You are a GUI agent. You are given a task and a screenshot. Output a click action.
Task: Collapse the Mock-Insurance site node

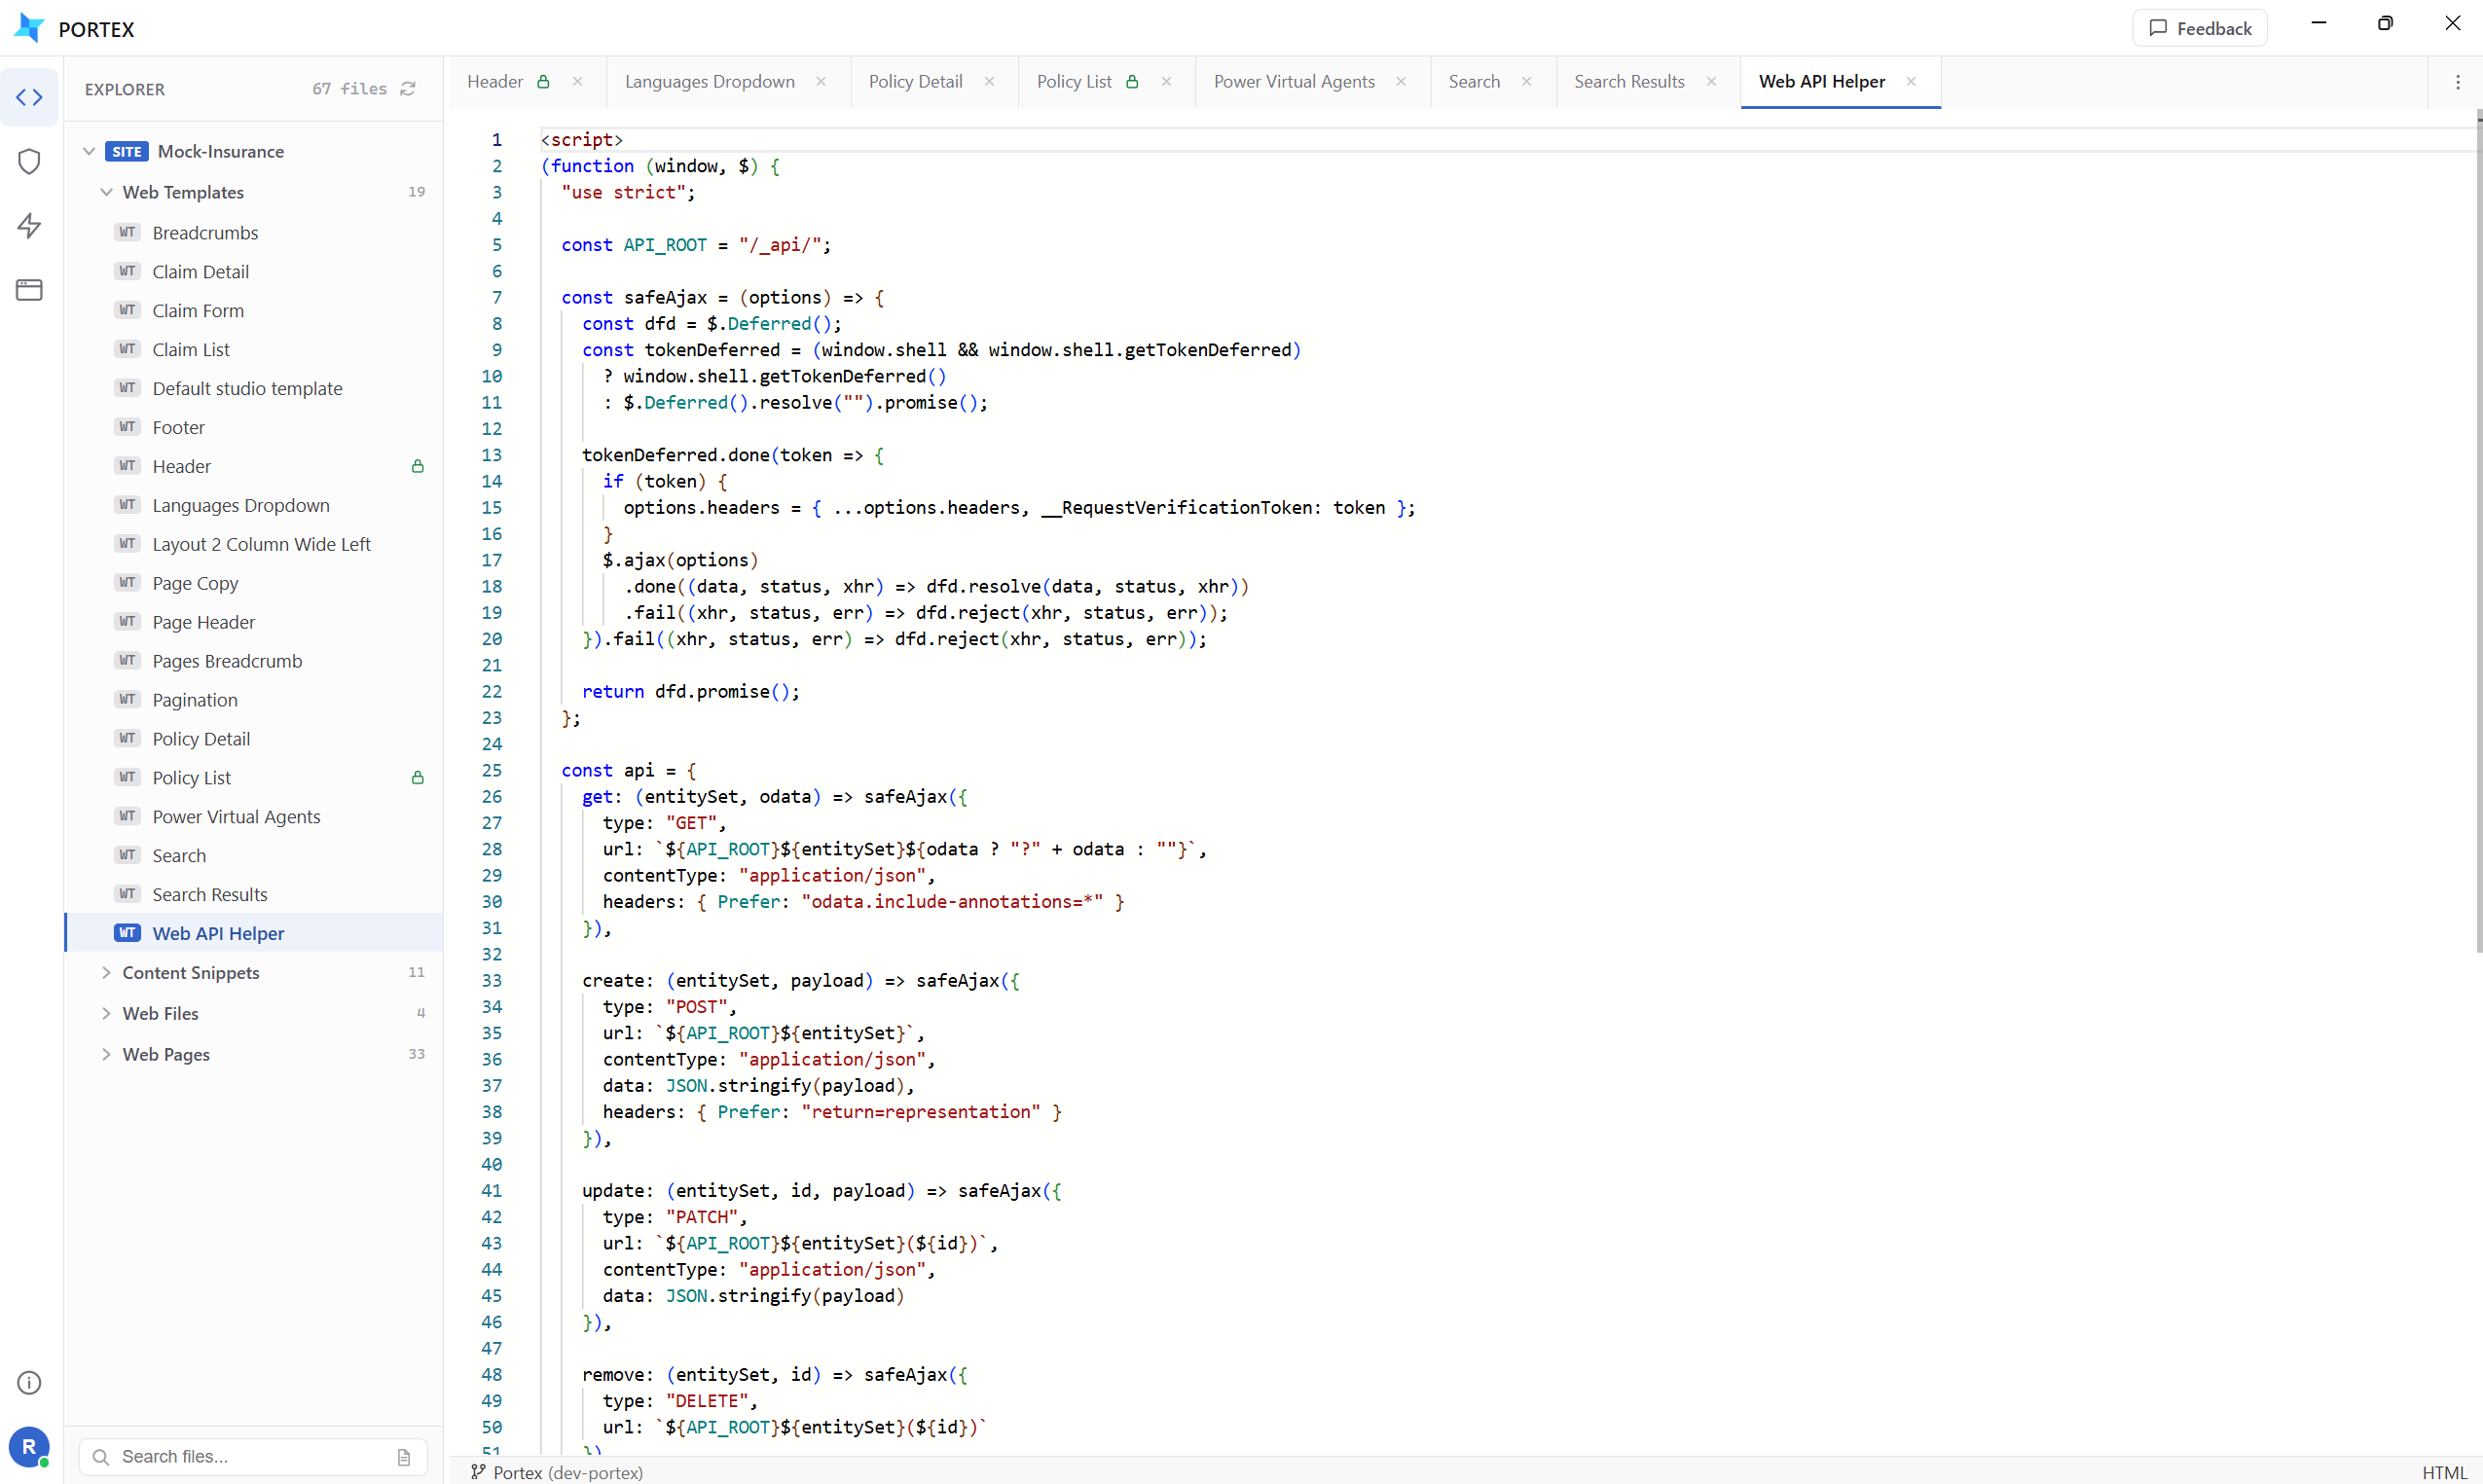pos(89,151)
